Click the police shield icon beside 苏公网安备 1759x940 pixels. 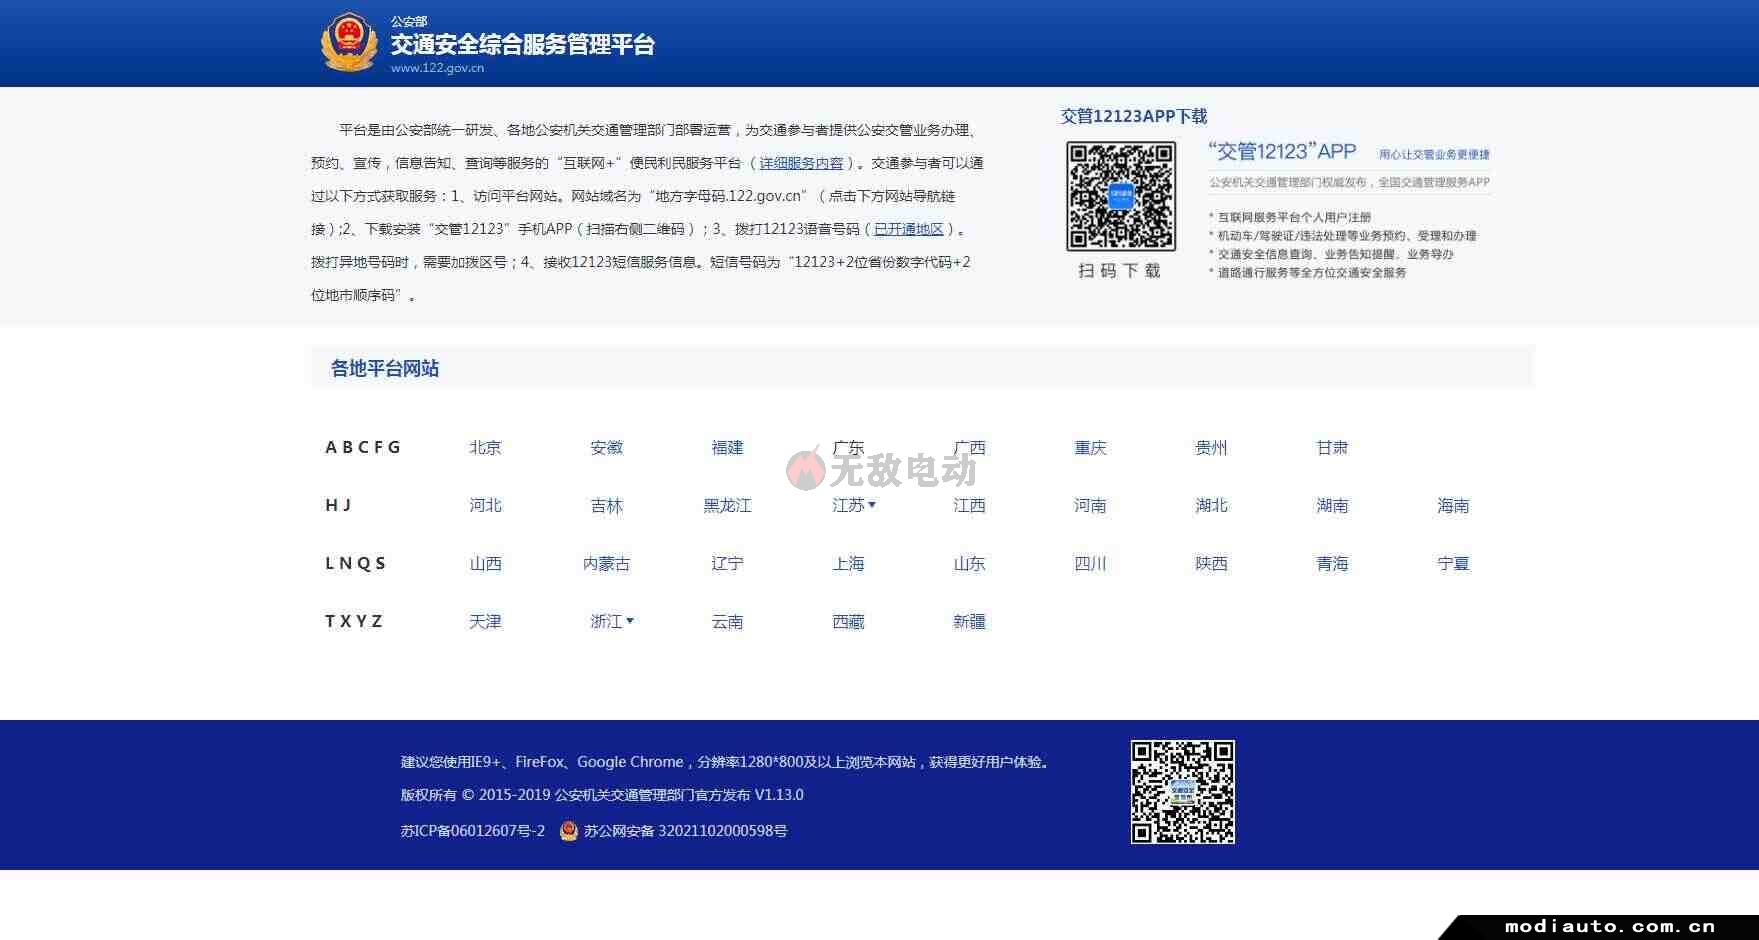pos(569,831)
